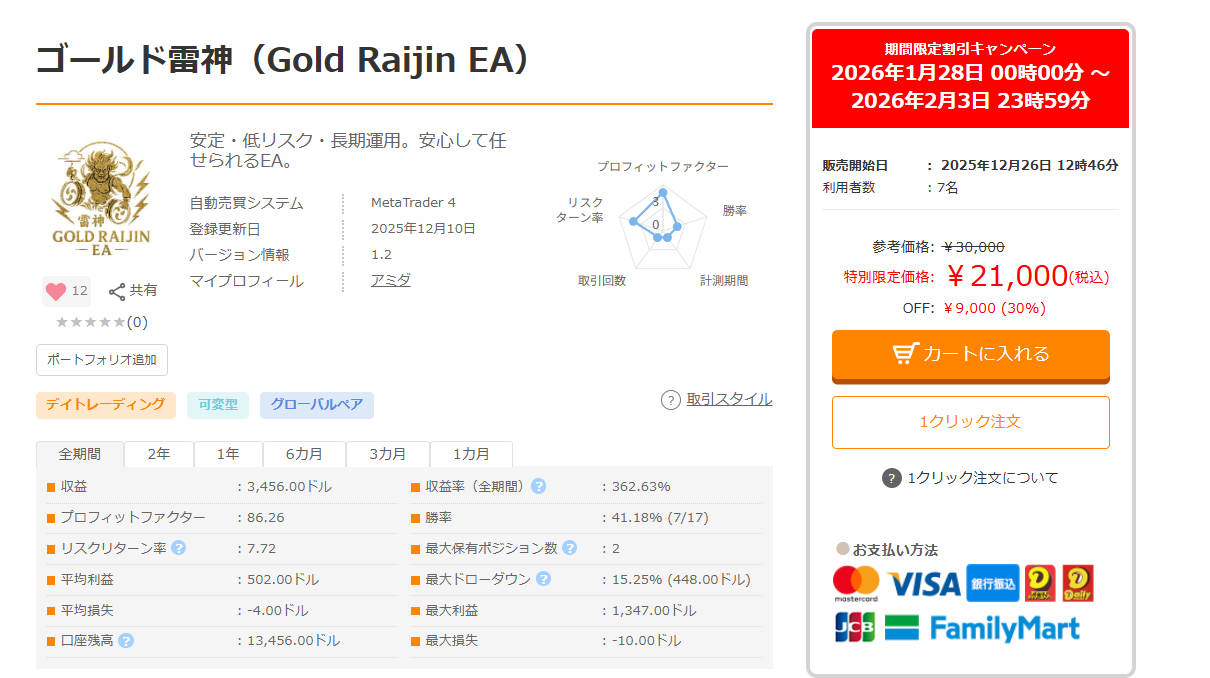Click the yellow D convenience store icon
The height and width of the screenshot is (678, 1210).
[x=1041, y=583]
